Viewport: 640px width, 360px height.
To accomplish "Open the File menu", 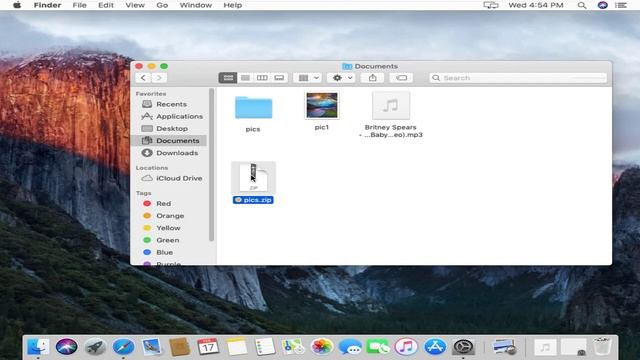I will coord(79,5).
